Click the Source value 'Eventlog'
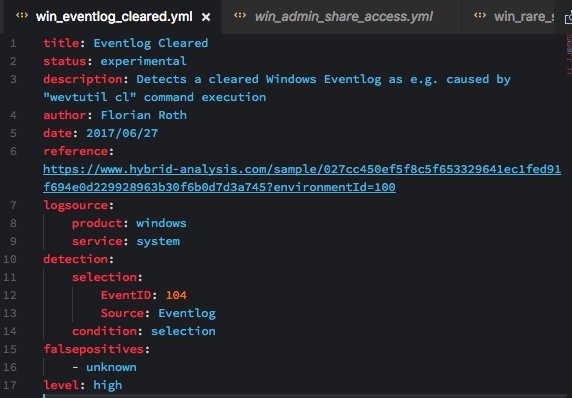This screenshot has width=572, height=398. pyautogui.click(x=187, y=313)
